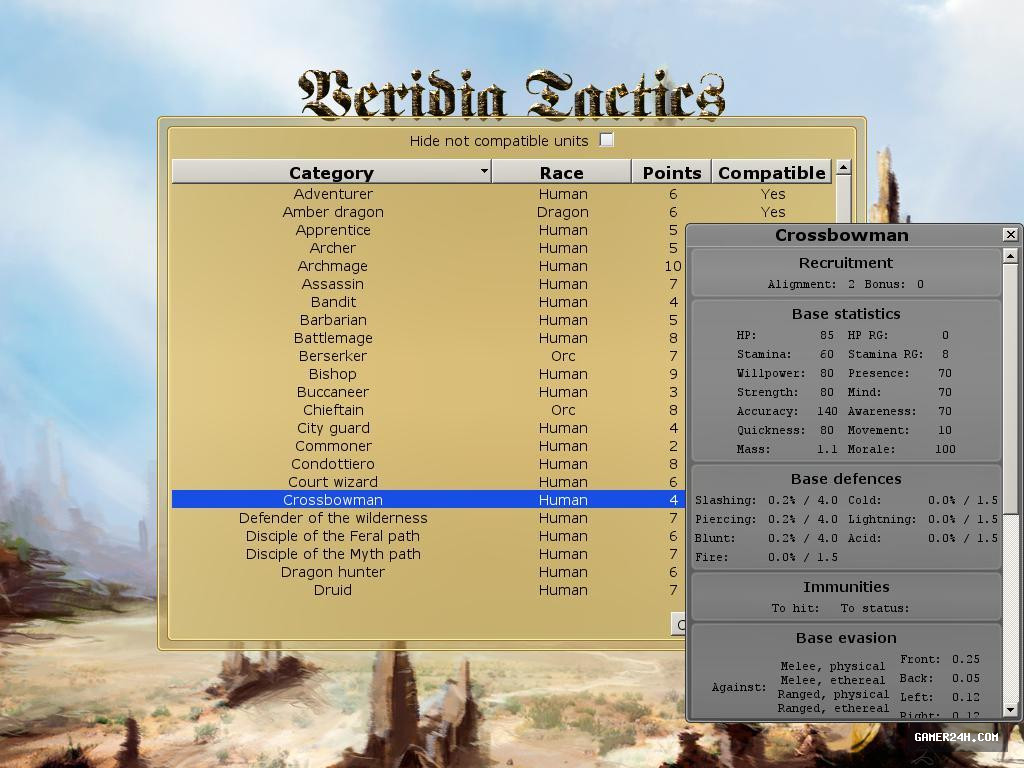The width and height of the screenshot is (1024, 768).
Task: Click the Recruitment section heading
Action: [x=846, y=263]
